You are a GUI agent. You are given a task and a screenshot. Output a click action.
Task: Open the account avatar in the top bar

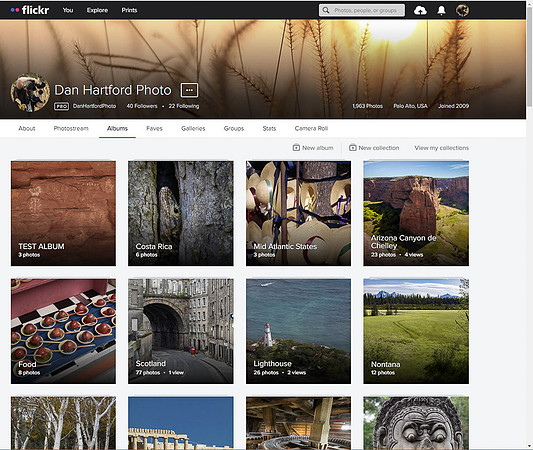tap(462, 11)
